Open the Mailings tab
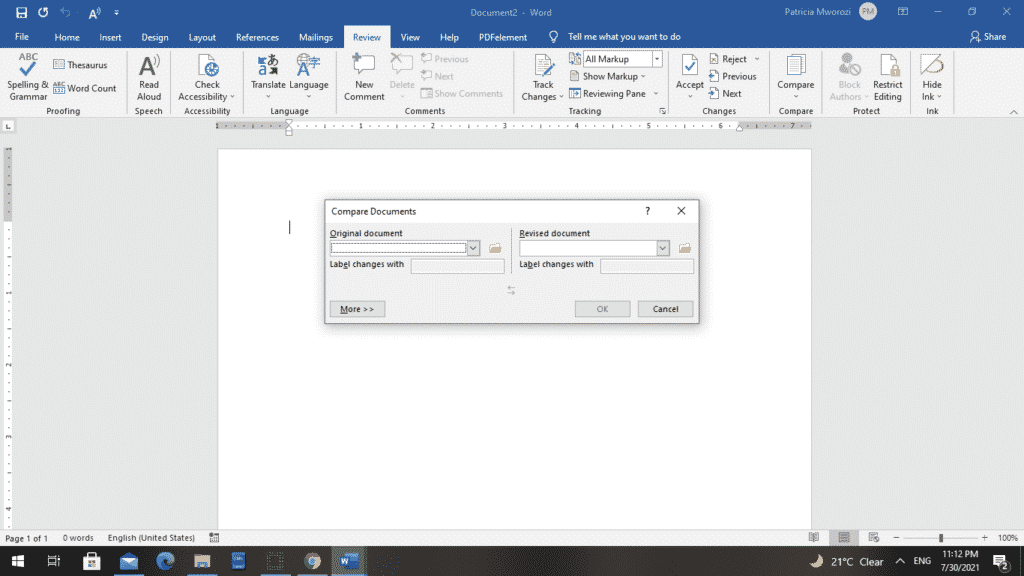This screenshot has height=576, width=1024. (315, 37)
